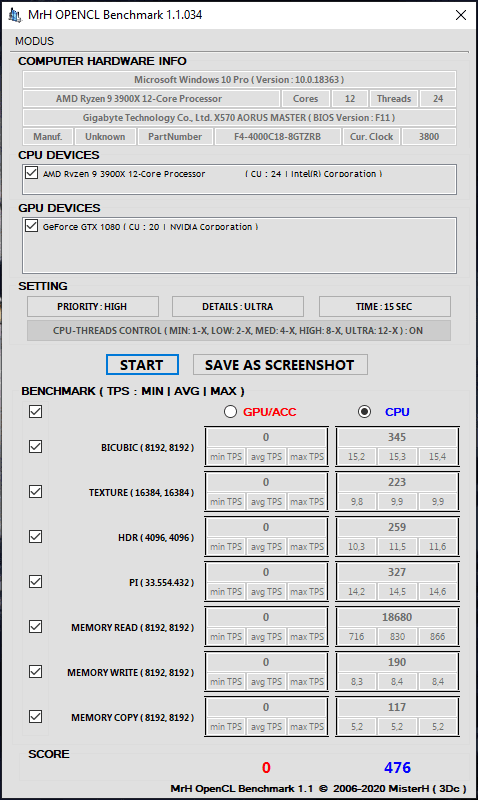Click the Cores value 12 field
This screenshot has width=478, height=800.
(x=350, y=98)
